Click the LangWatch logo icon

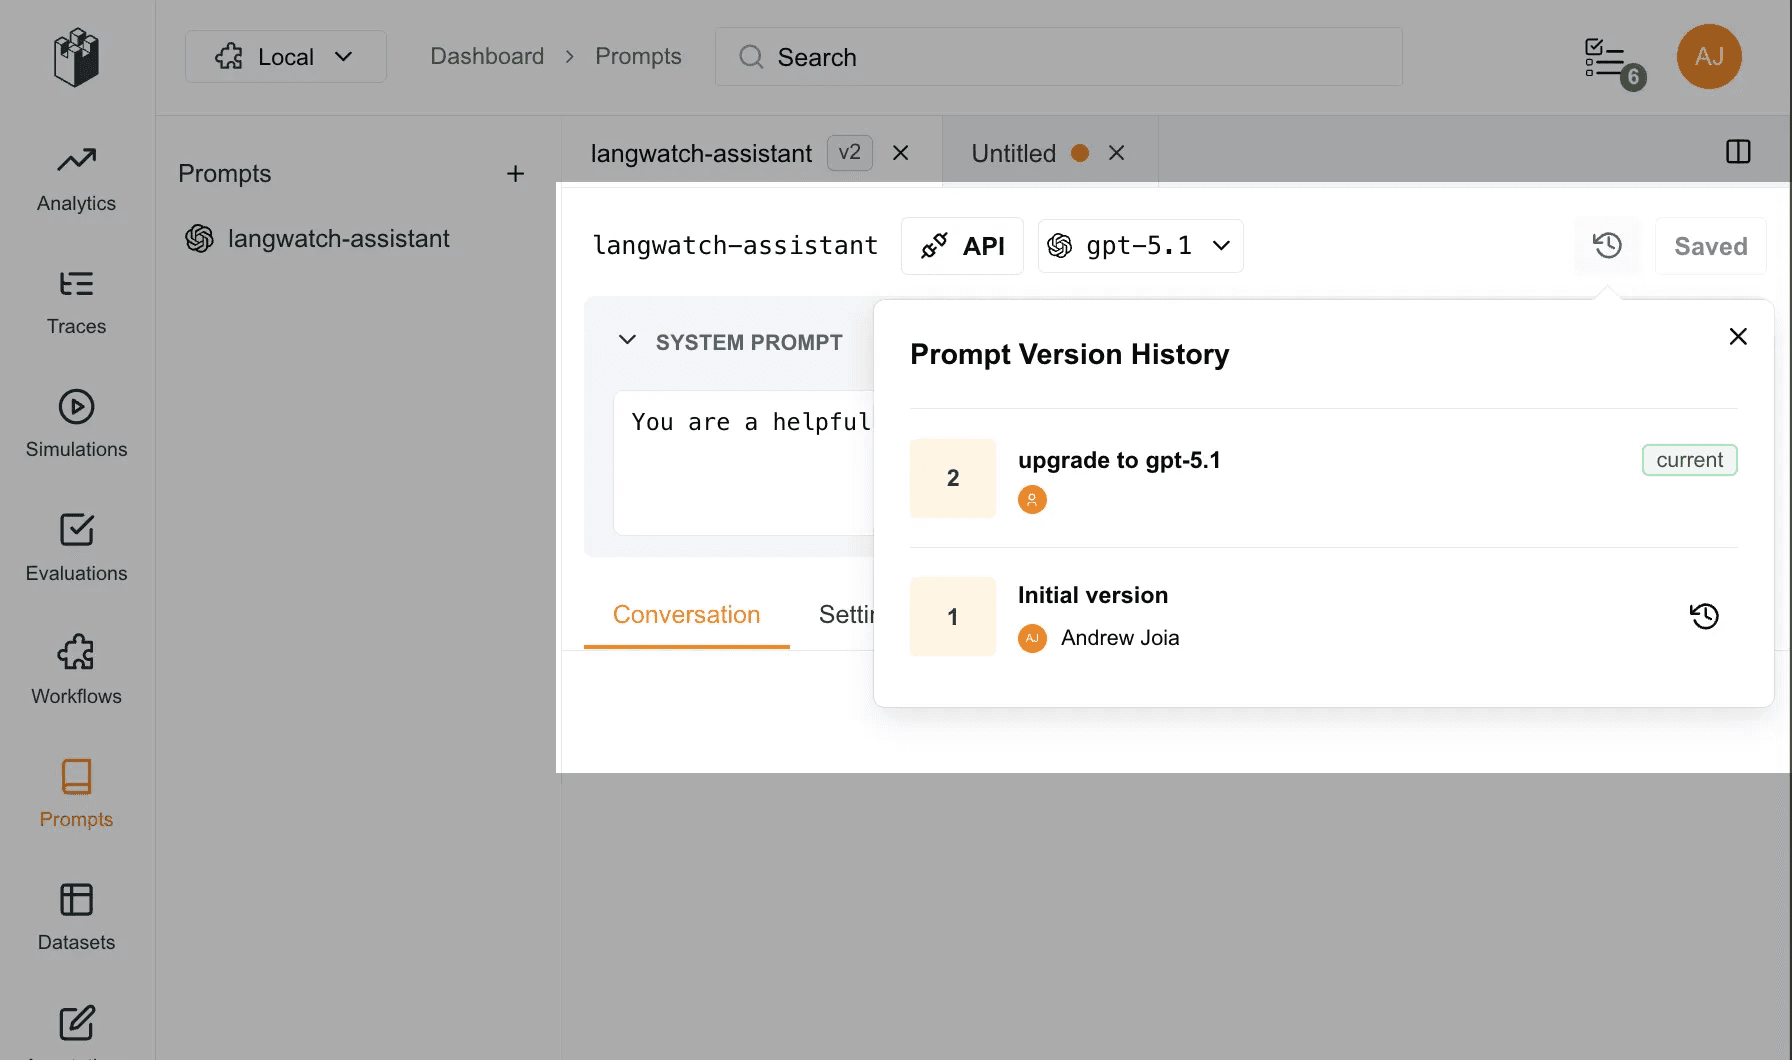point(77,57)
